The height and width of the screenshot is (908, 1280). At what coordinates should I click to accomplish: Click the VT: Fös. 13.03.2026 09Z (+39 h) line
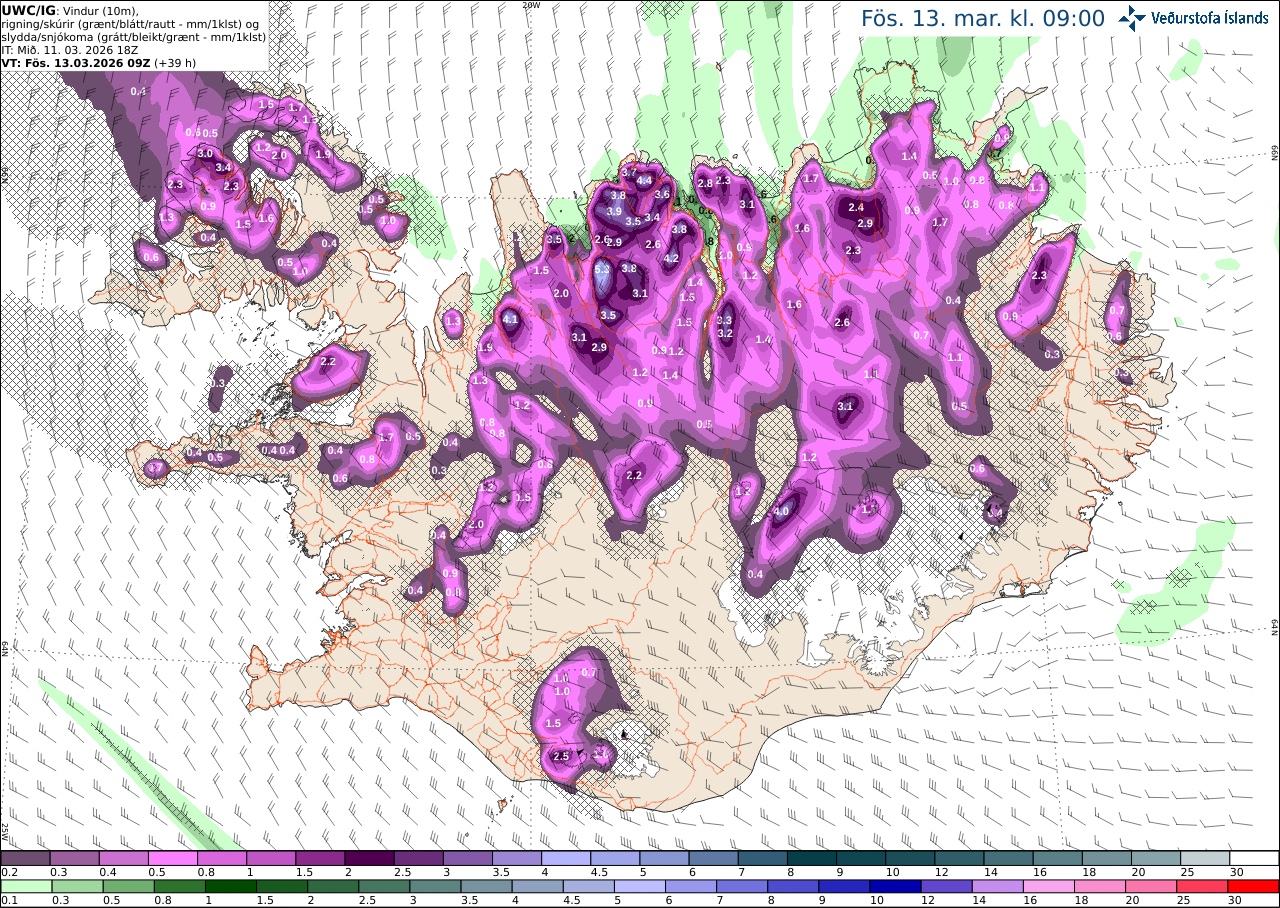(99, 62)
